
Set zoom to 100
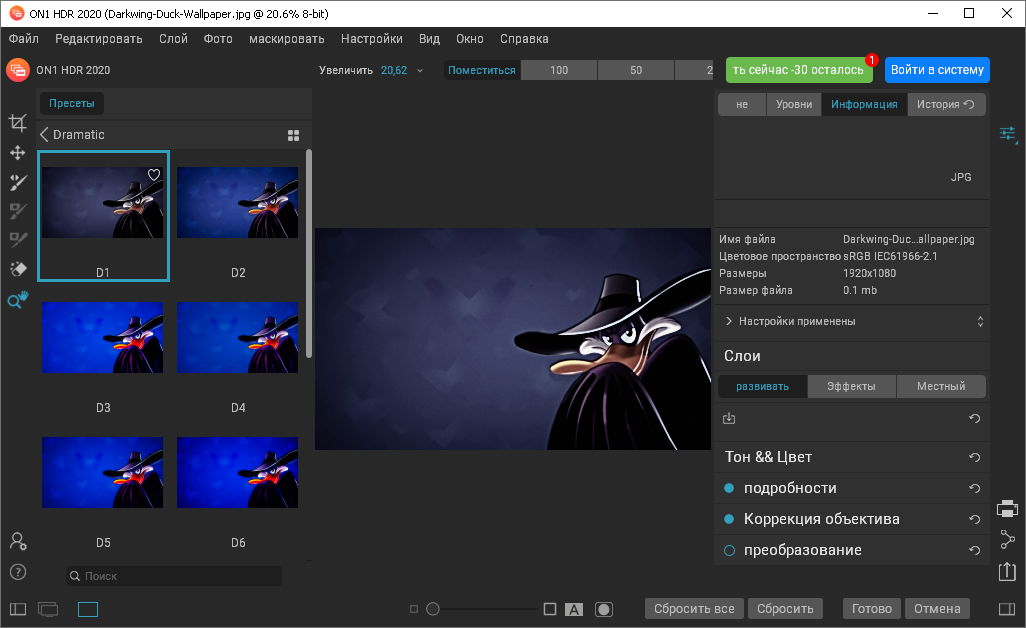[x=559, y=70]
